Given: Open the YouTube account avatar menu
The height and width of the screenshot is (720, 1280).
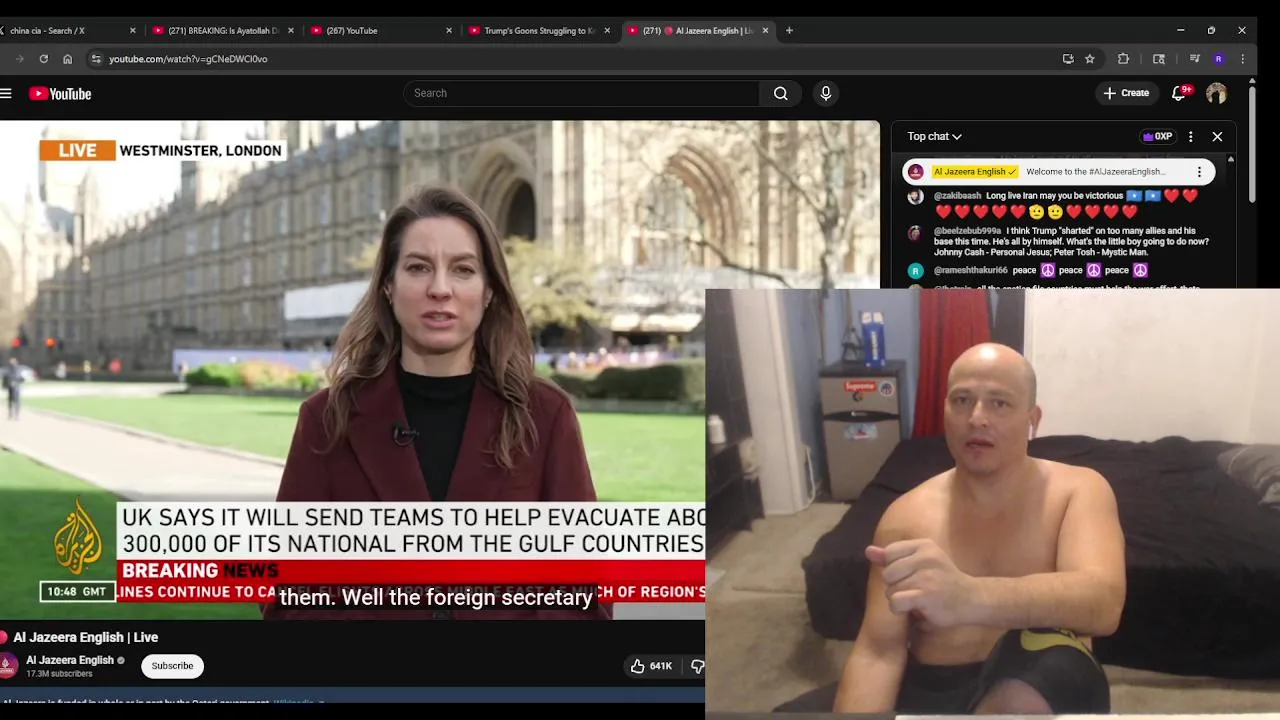Looking at the screenshot, I should 1216,93.
